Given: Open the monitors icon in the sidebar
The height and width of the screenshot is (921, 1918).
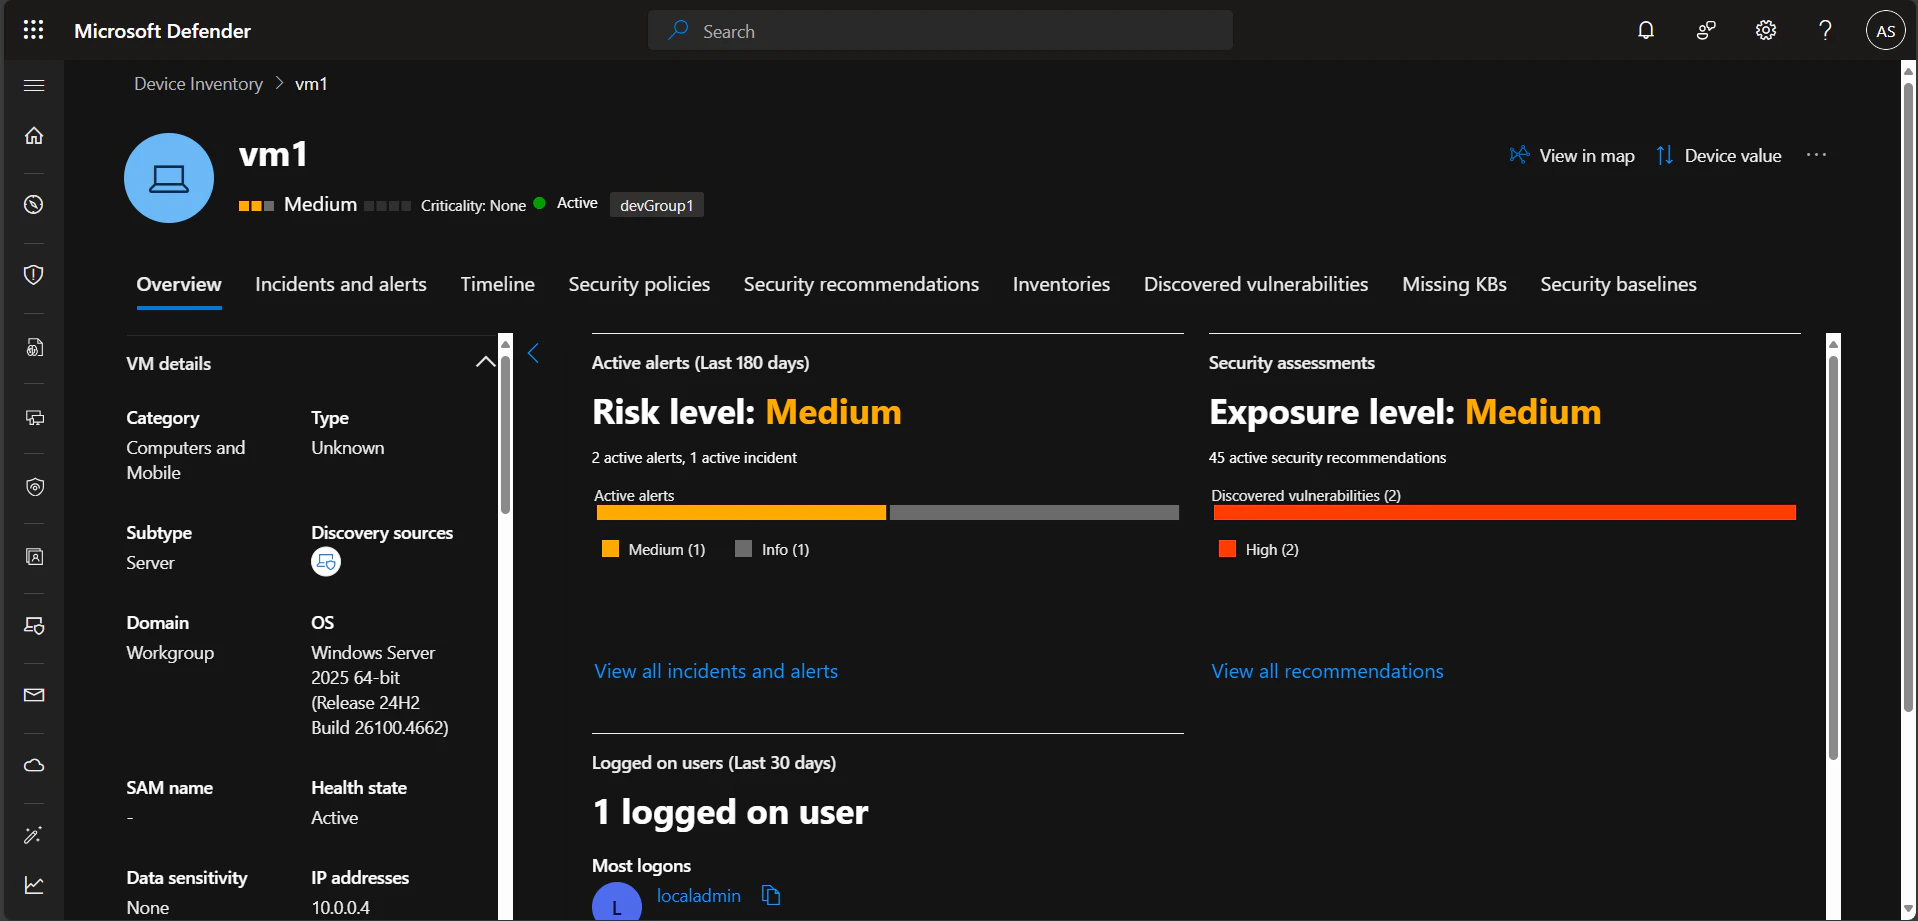Looking at the screenshot, I should 34,418.
